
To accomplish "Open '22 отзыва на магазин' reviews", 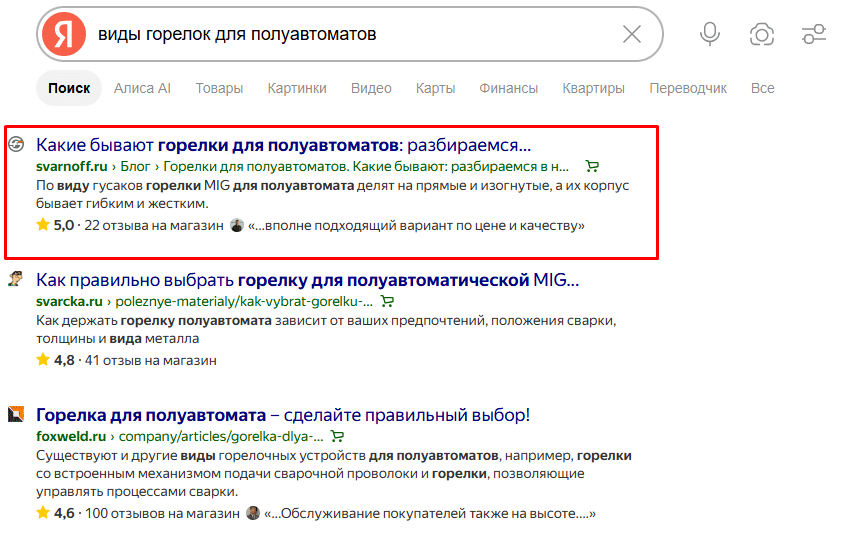I will [153, 225].
